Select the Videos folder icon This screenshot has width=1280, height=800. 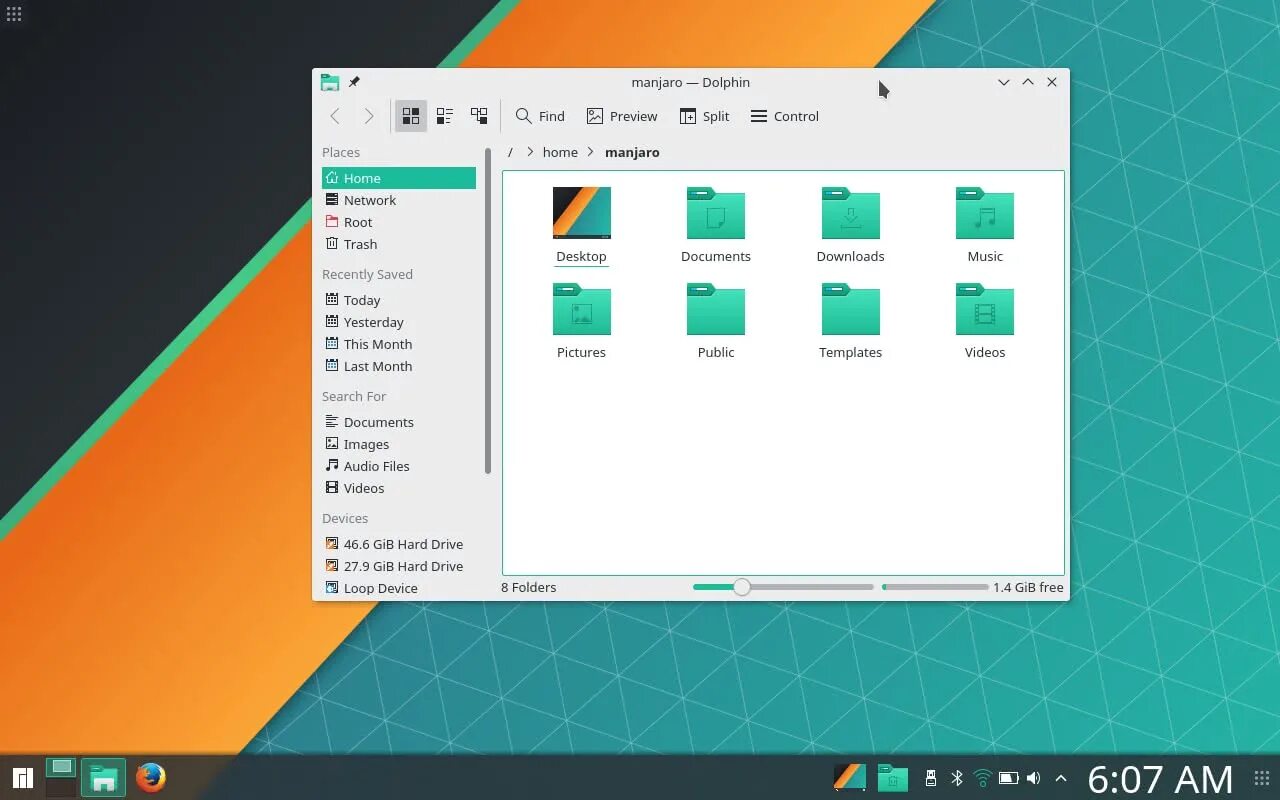coord(985,309)
